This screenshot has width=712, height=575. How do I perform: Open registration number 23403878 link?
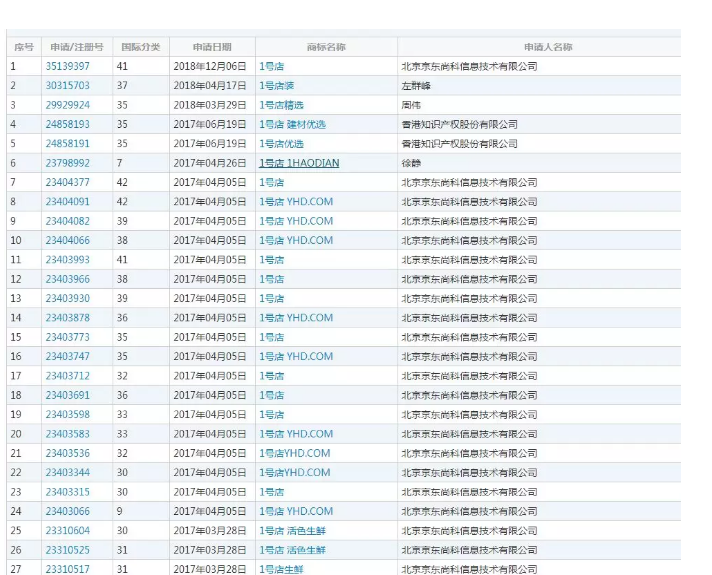tap(67, 318)
